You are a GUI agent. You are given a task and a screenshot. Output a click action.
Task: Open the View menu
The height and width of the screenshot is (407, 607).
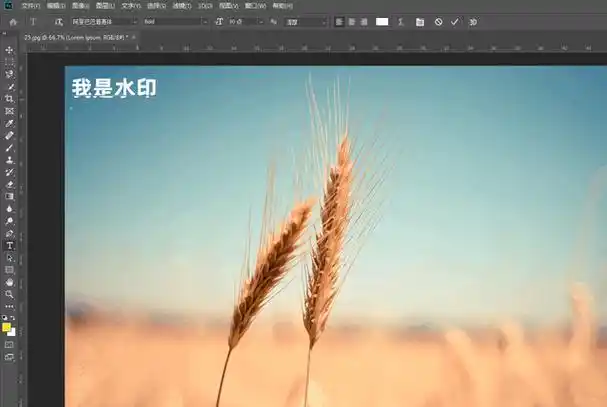click(x=229, y=6)
